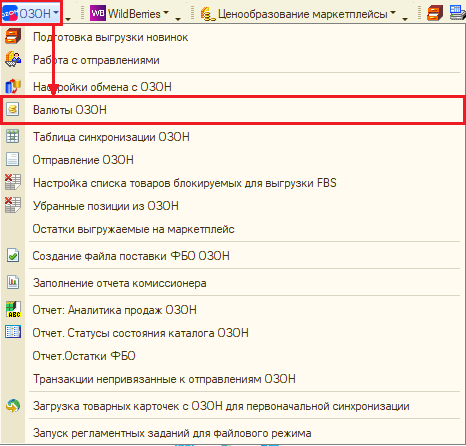Expand toolbar options arrow after ОЗОН
466x446 pixels.
[x=68, y=19]
